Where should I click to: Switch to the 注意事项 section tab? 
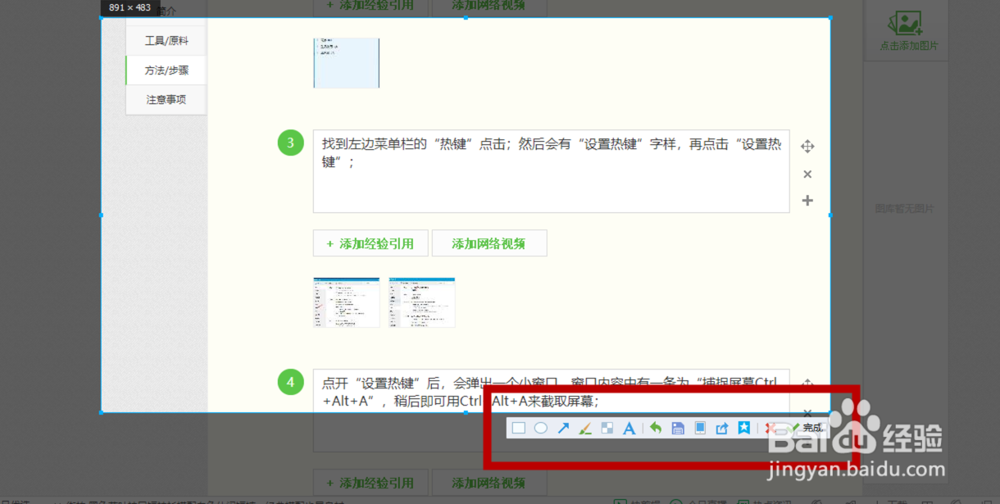coord(166,100)
